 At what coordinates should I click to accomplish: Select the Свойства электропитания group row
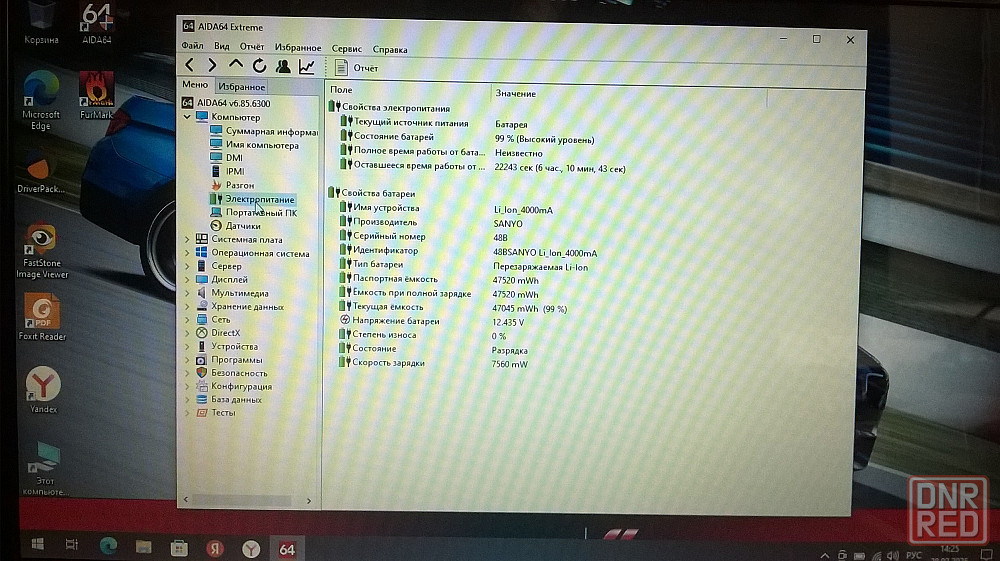click(x=389, y=108)
